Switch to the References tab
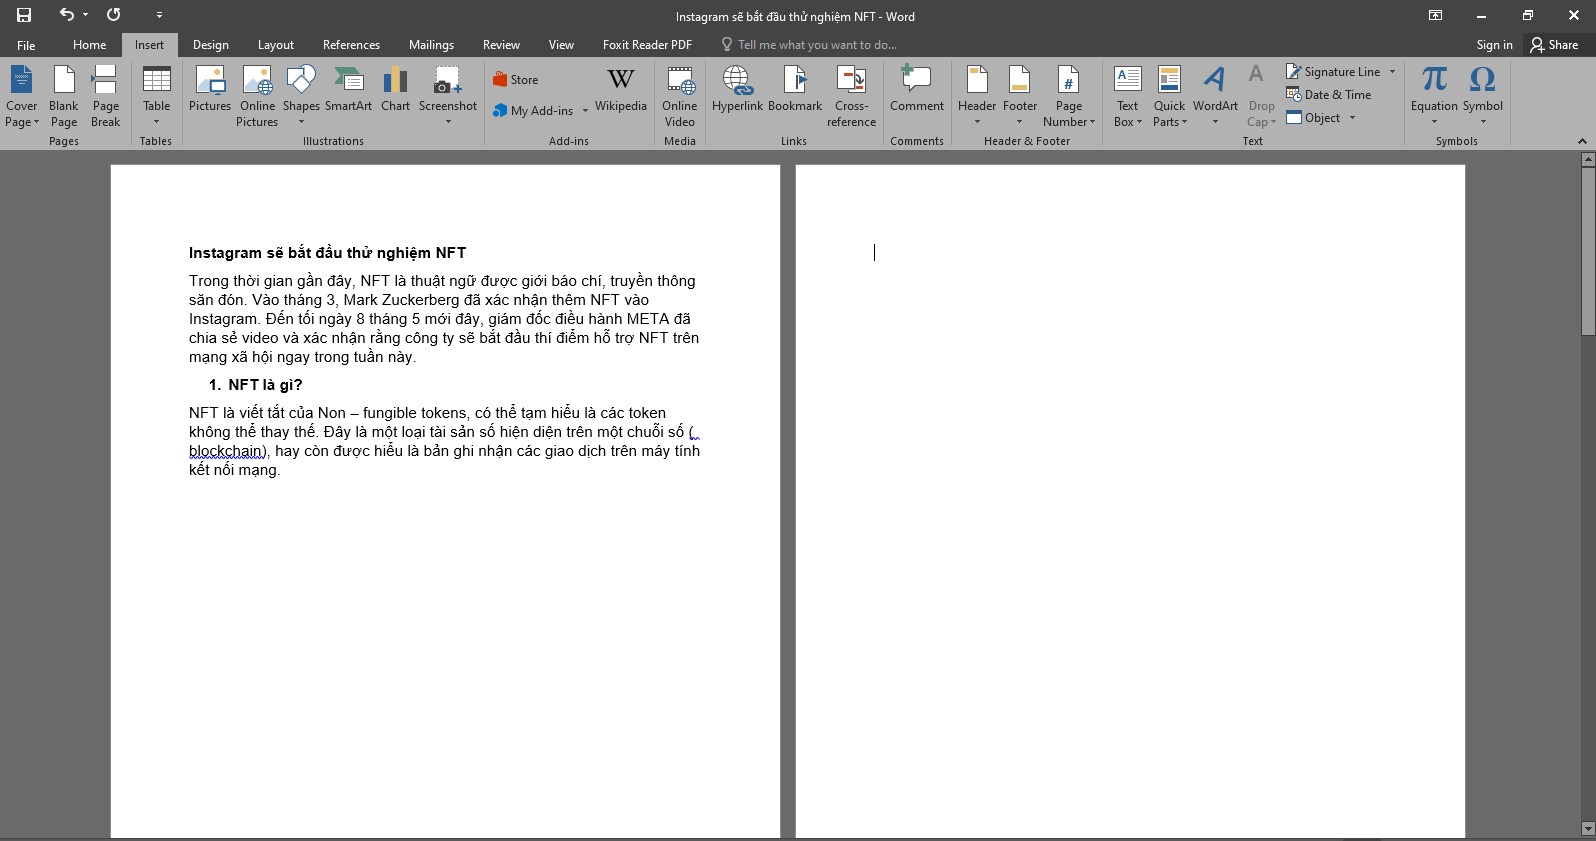The image size is (1596, 841). pyautogui.click(x=351, y=45)
